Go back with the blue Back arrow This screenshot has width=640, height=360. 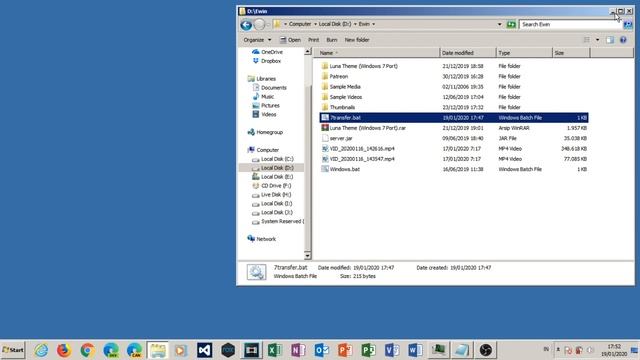click(246, 25)
